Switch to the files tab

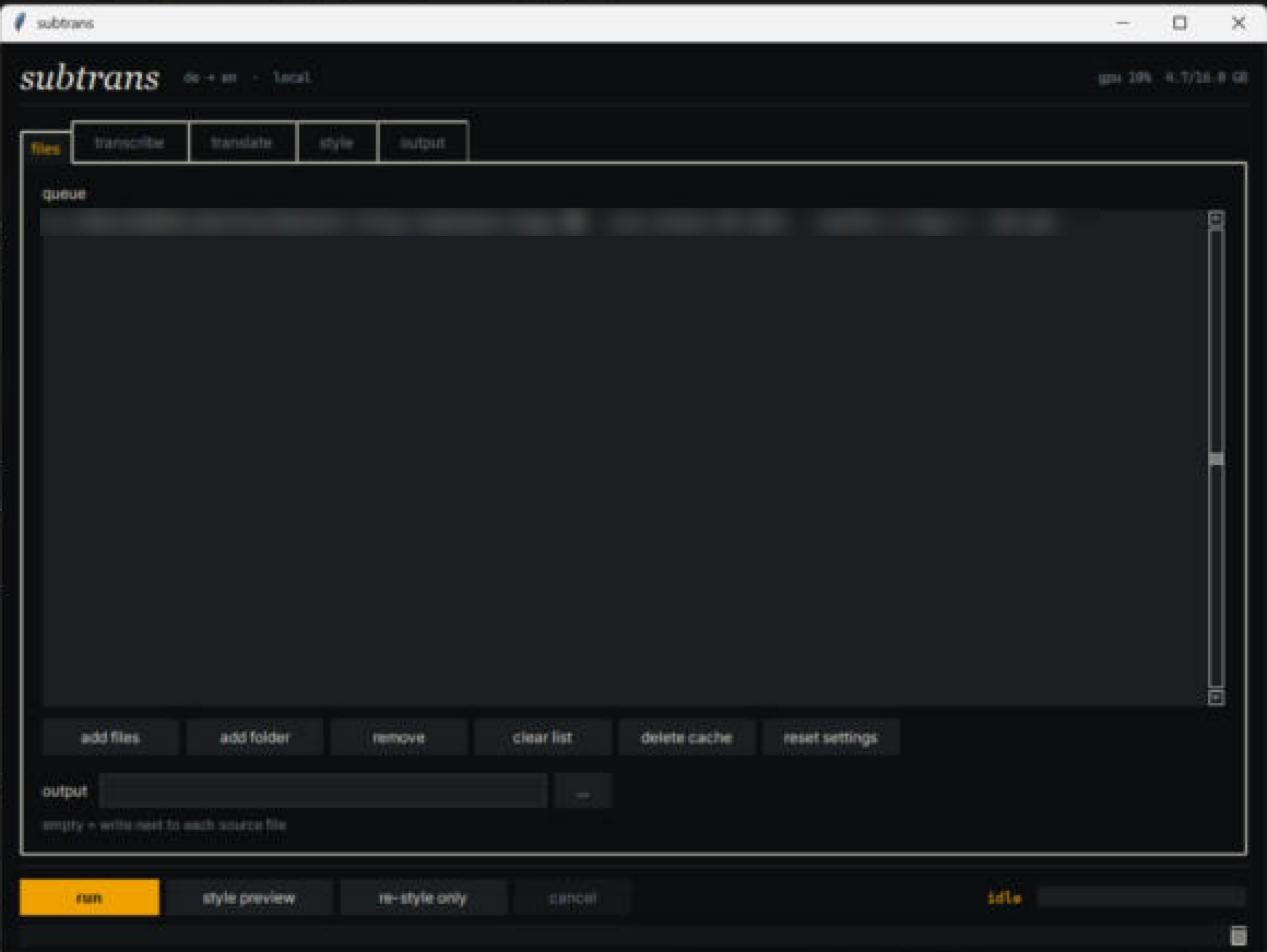46,149
